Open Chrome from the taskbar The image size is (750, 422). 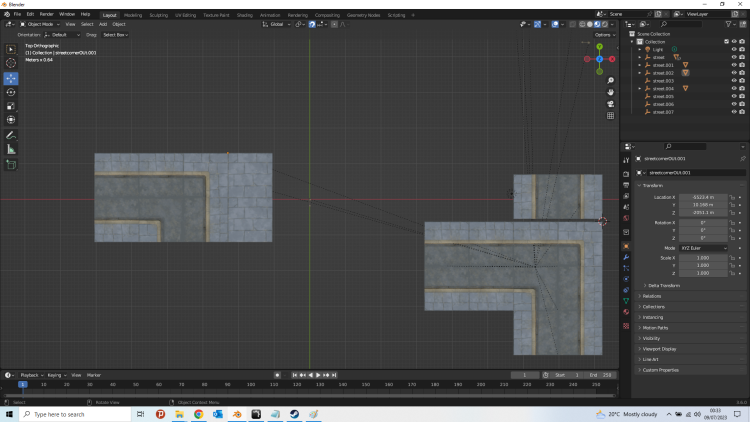[199, 414]
